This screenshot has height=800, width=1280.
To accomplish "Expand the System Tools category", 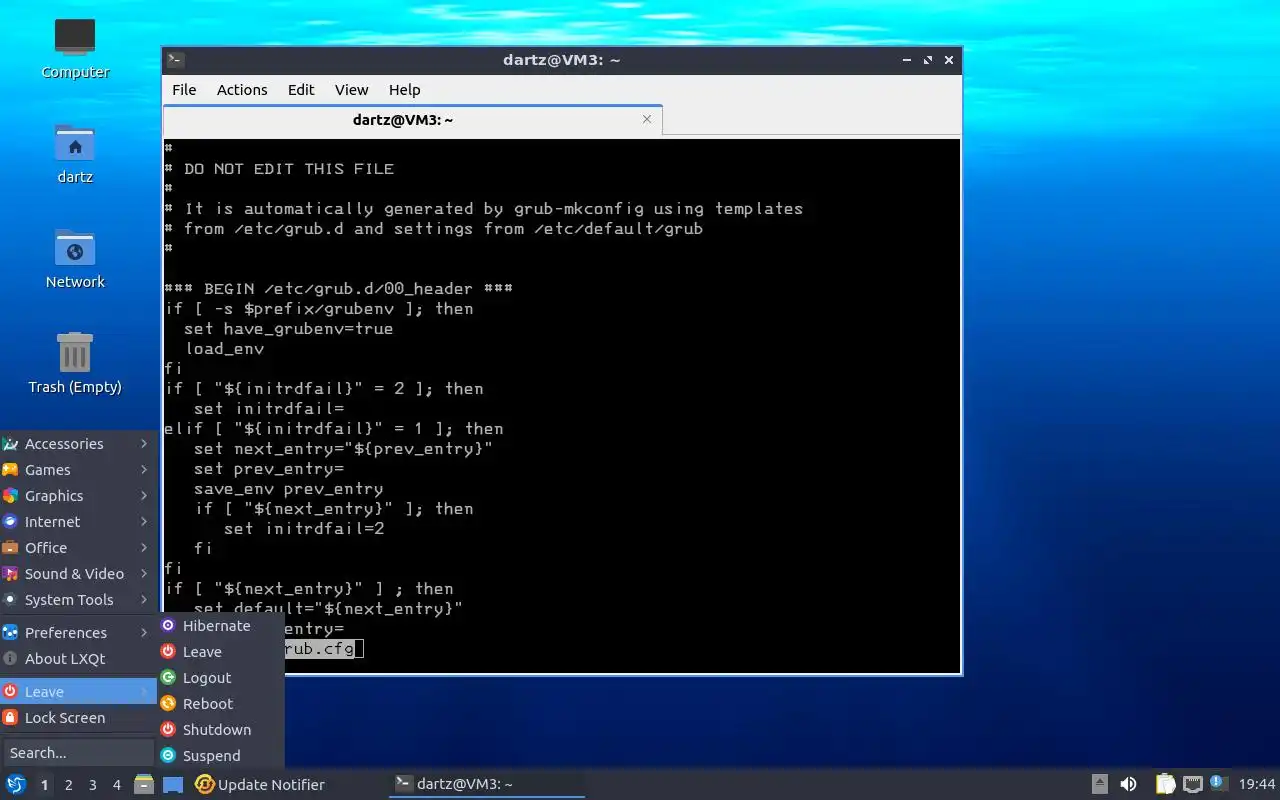I will coord(77,600).
